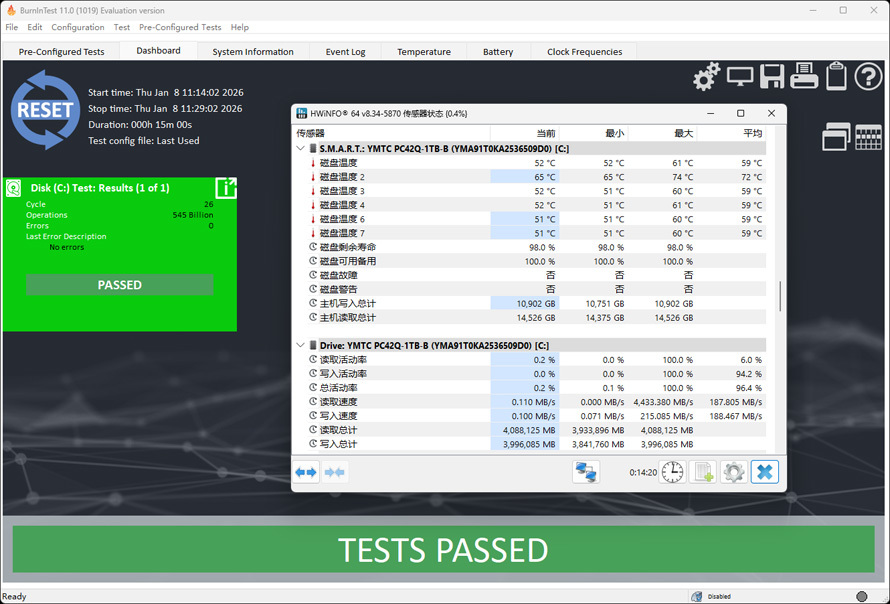The image size is (890, 604).
Task: Open the Configuration menu
Action: pos(78,27)
